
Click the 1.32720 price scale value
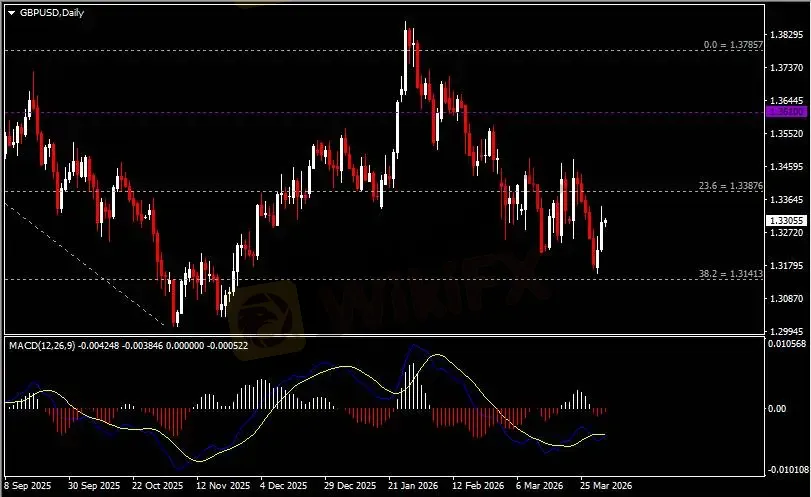786,233
